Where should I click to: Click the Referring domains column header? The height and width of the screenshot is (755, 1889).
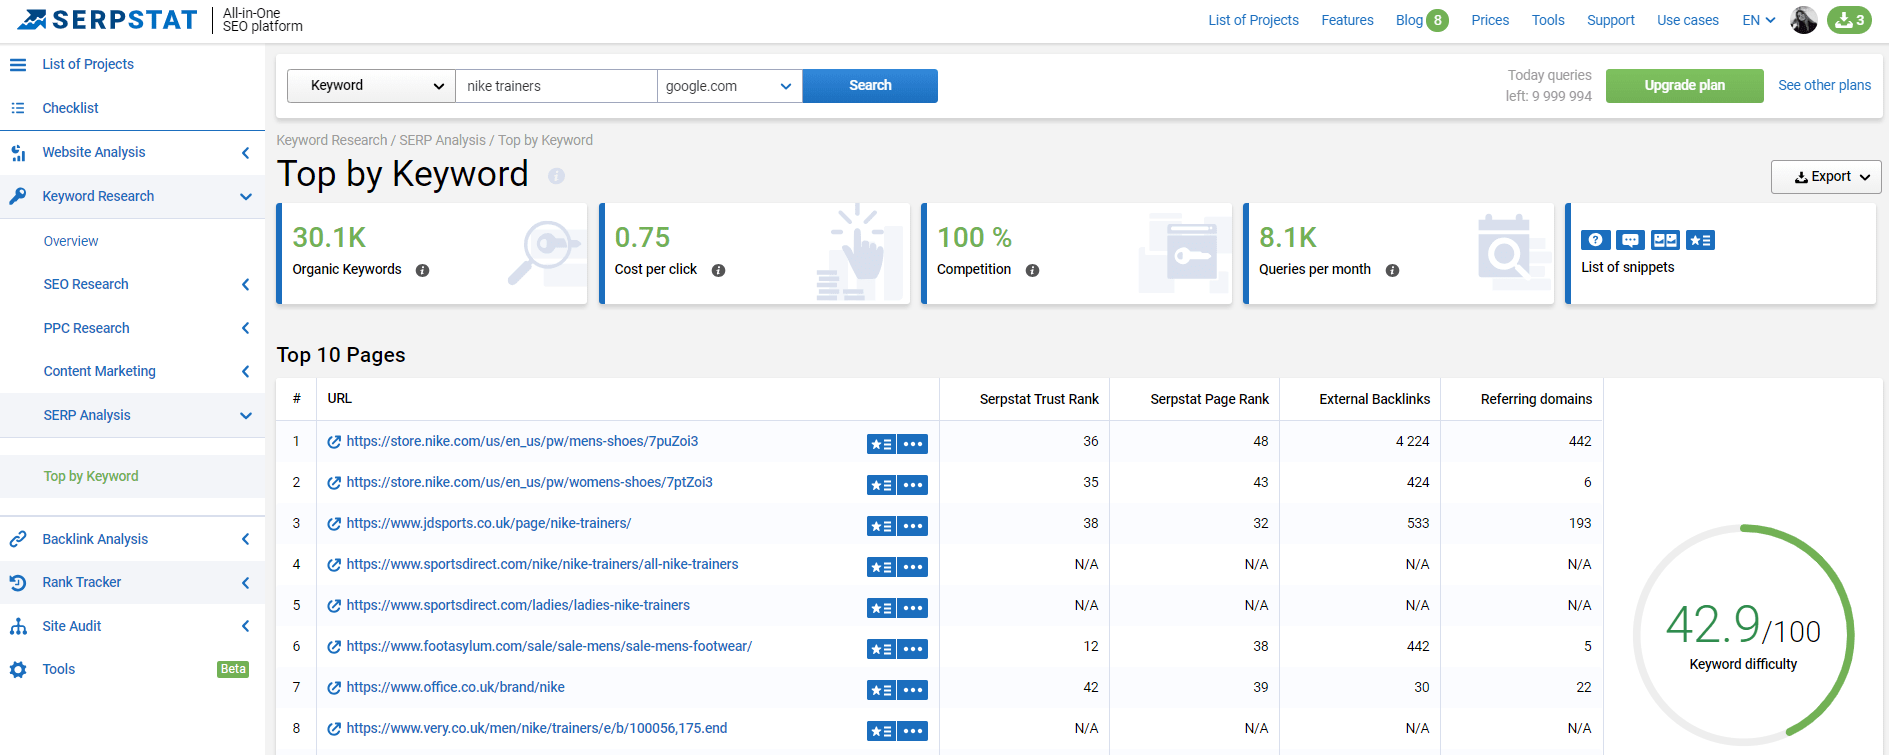[1536, 399]
